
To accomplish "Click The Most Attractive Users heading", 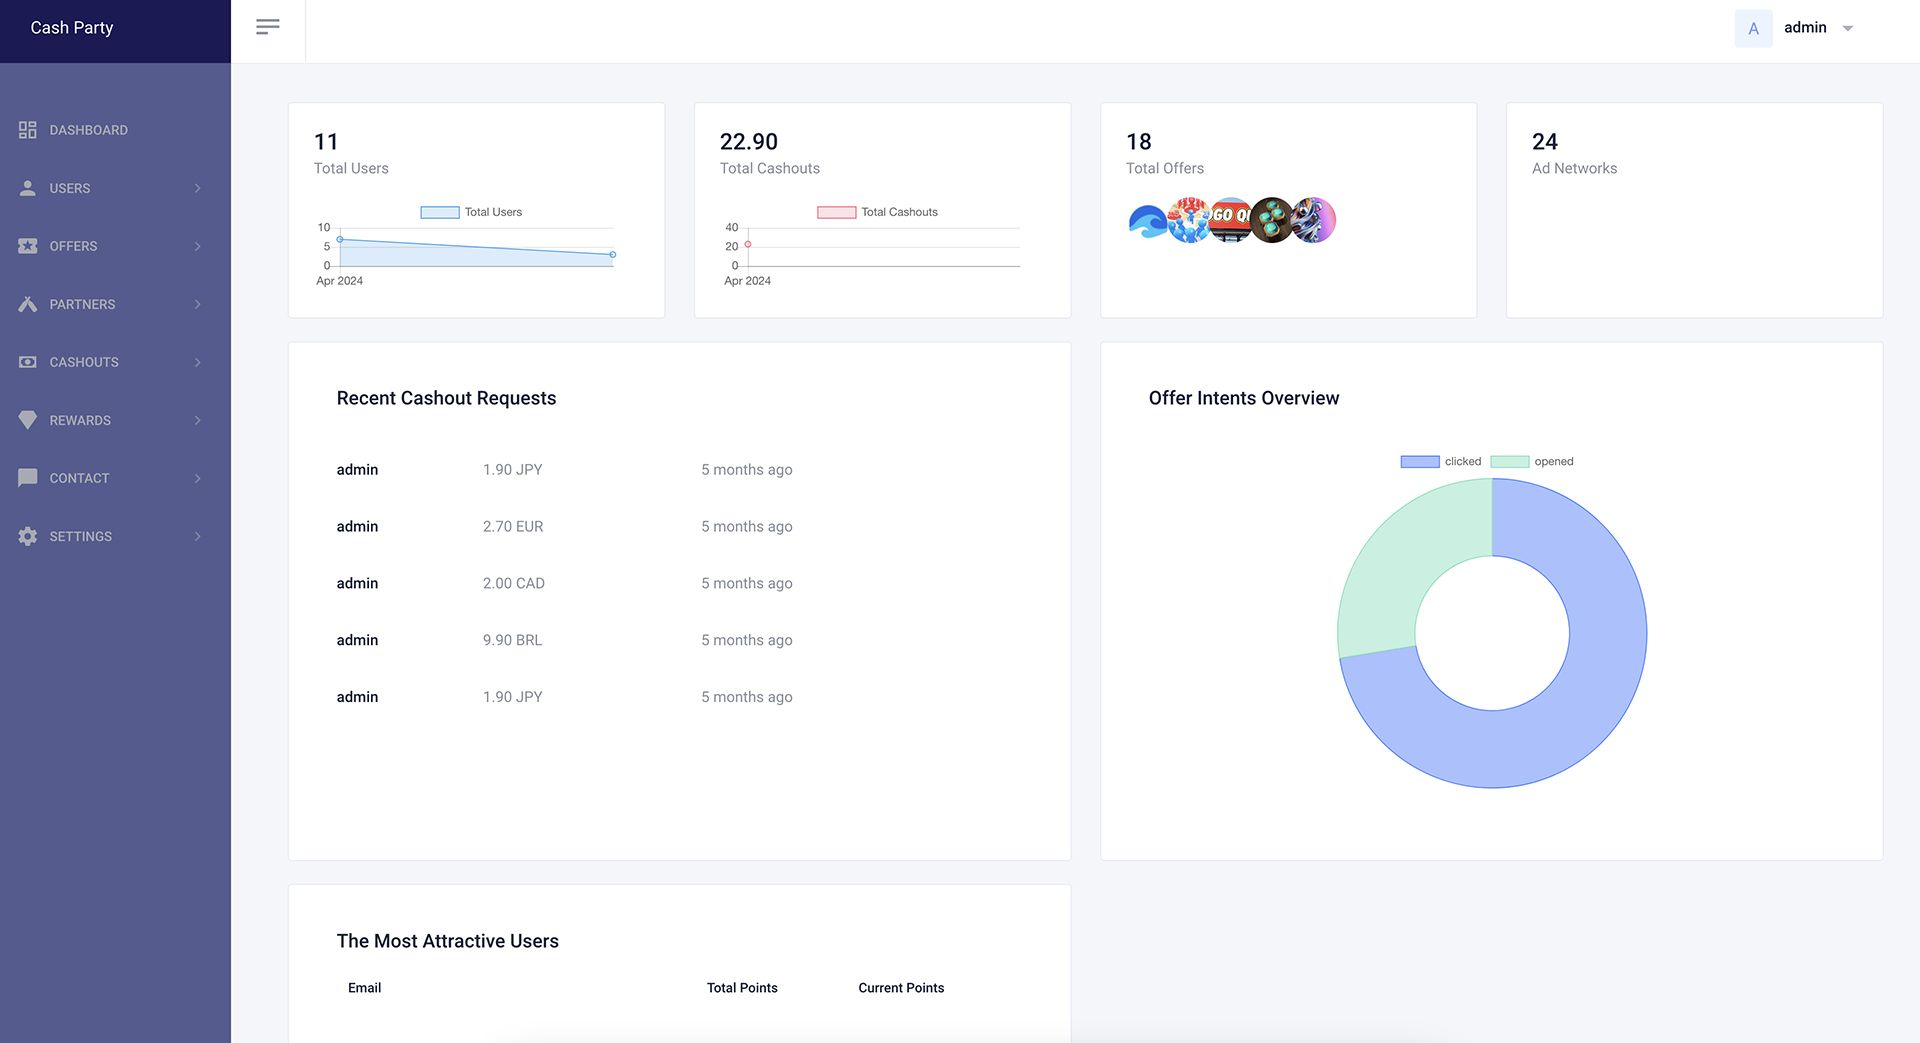I will coord(448,941).
